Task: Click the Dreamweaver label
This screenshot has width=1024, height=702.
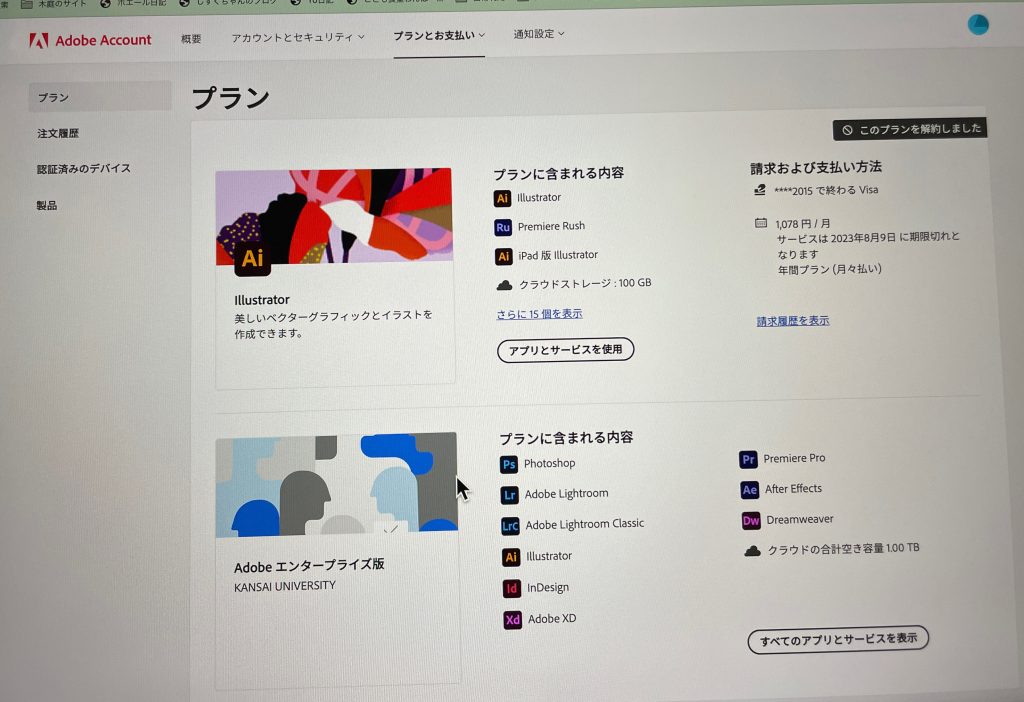Action: (x=800, y=520)
